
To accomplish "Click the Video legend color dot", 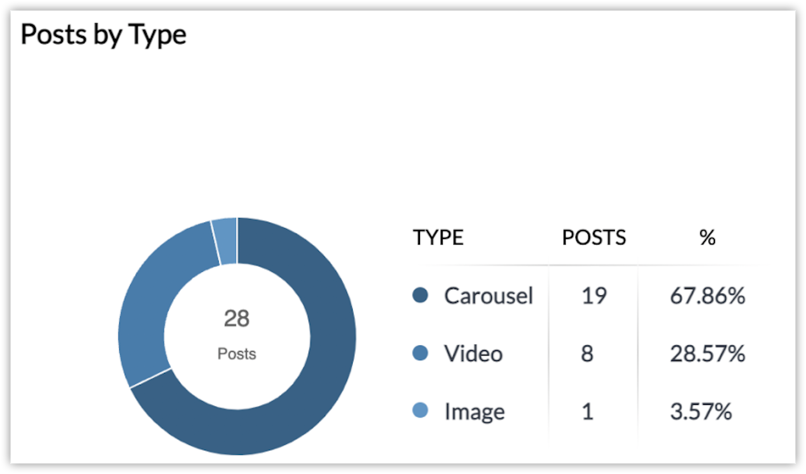I will click(420, 353).
